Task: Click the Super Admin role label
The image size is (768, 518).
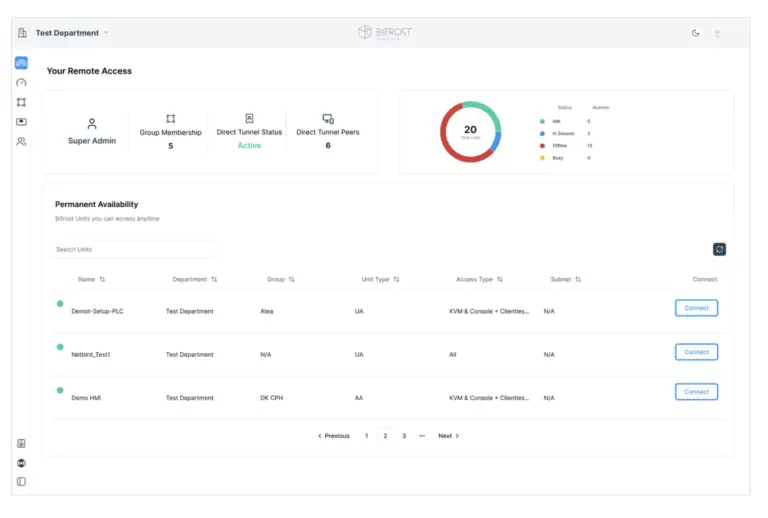Action: click(x=92, y=141)
